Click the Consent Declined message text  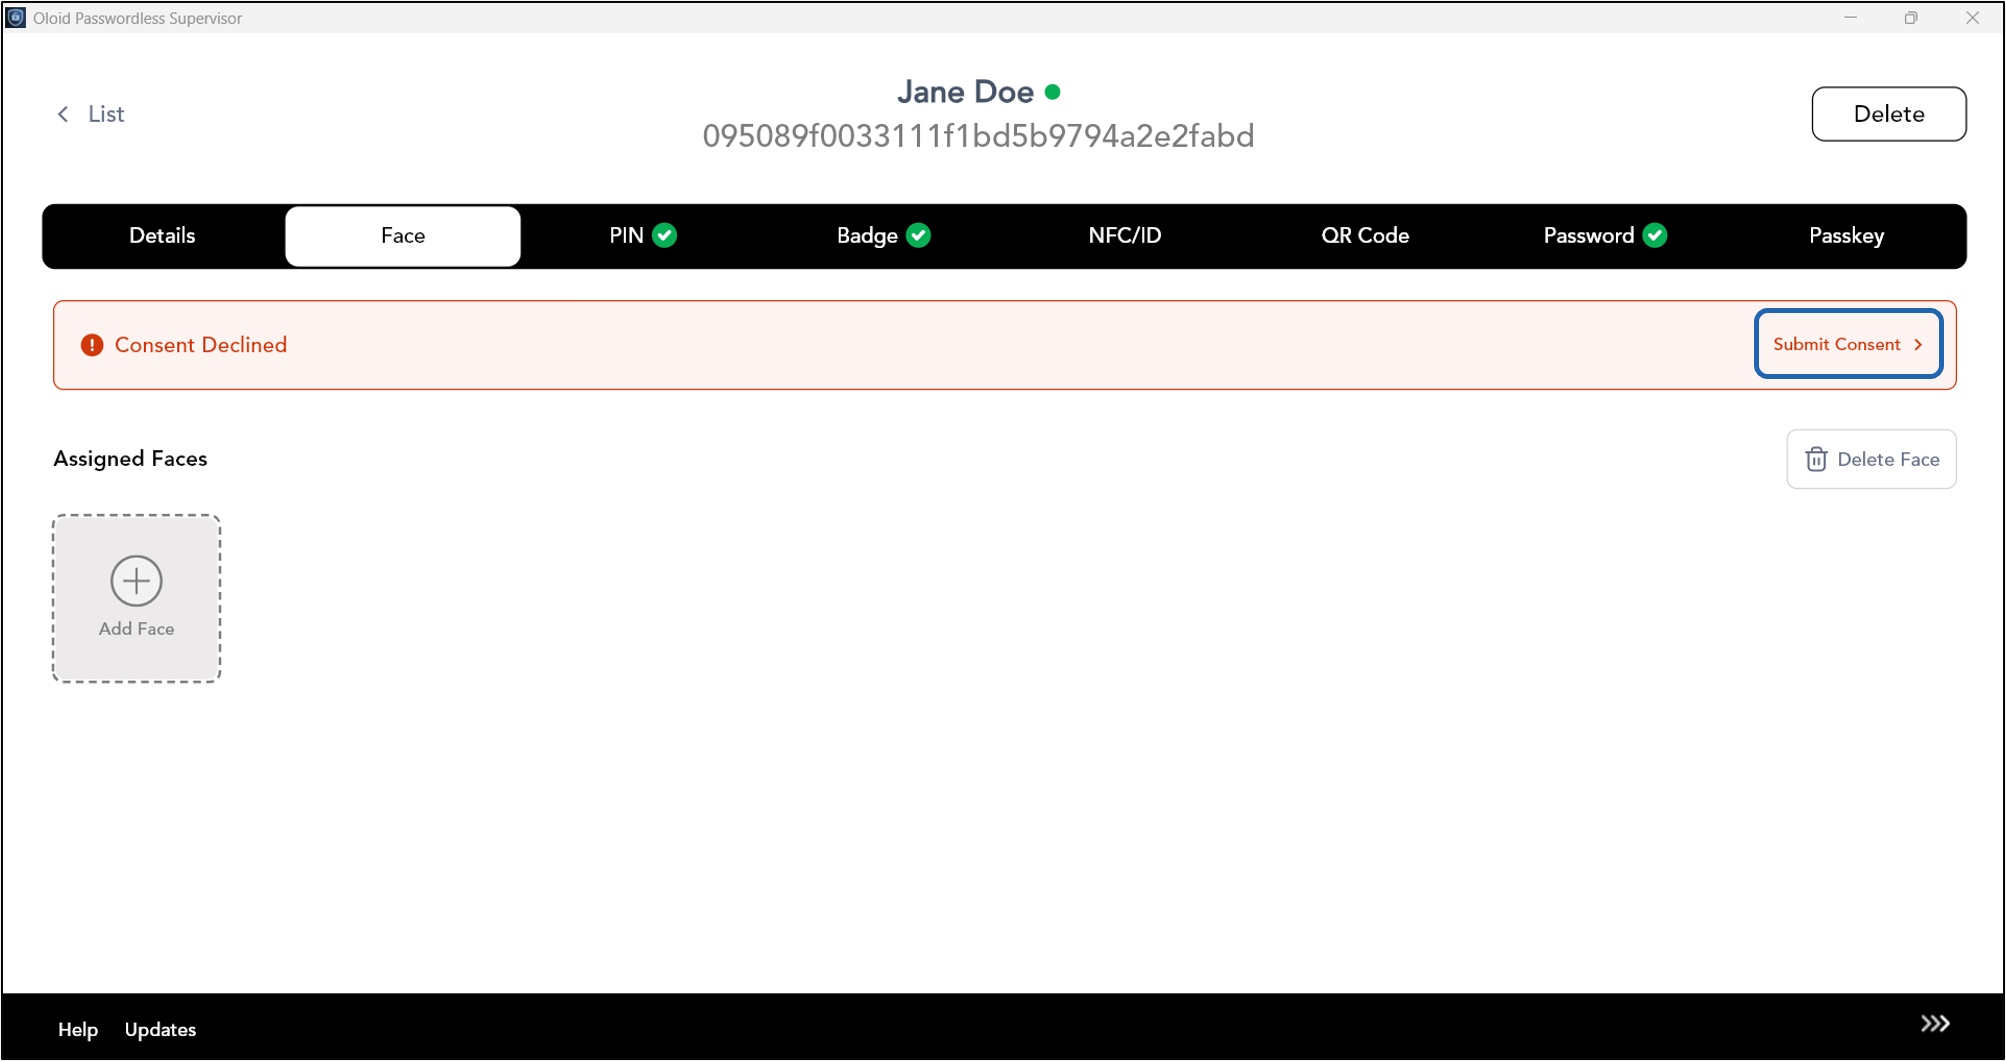tap(201, 345)
